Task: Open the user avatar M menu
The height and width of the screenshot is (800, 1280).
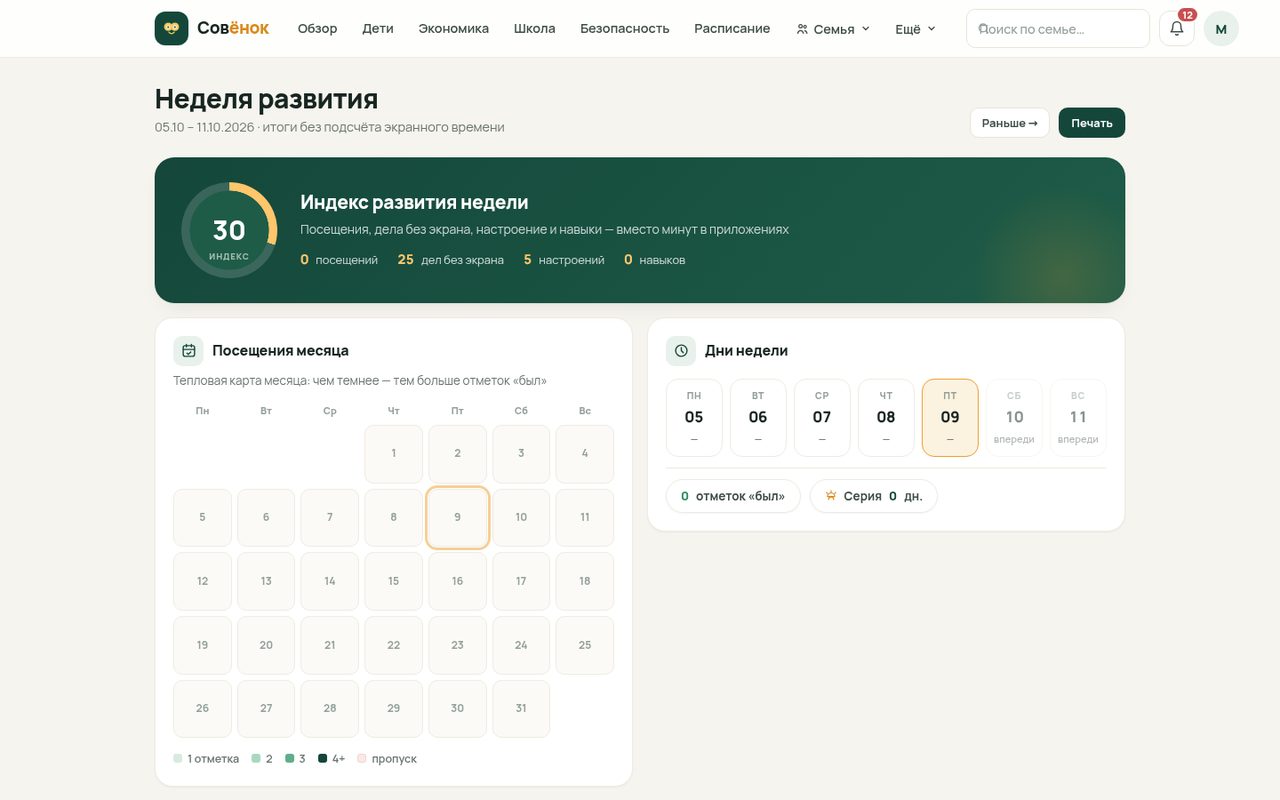Action: pos(1221,29)
